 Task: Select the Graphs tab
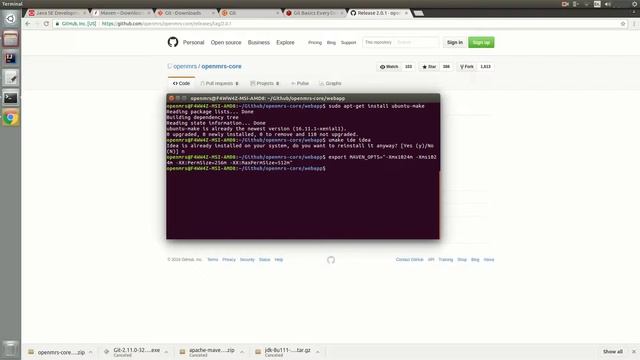coord(330,83)
